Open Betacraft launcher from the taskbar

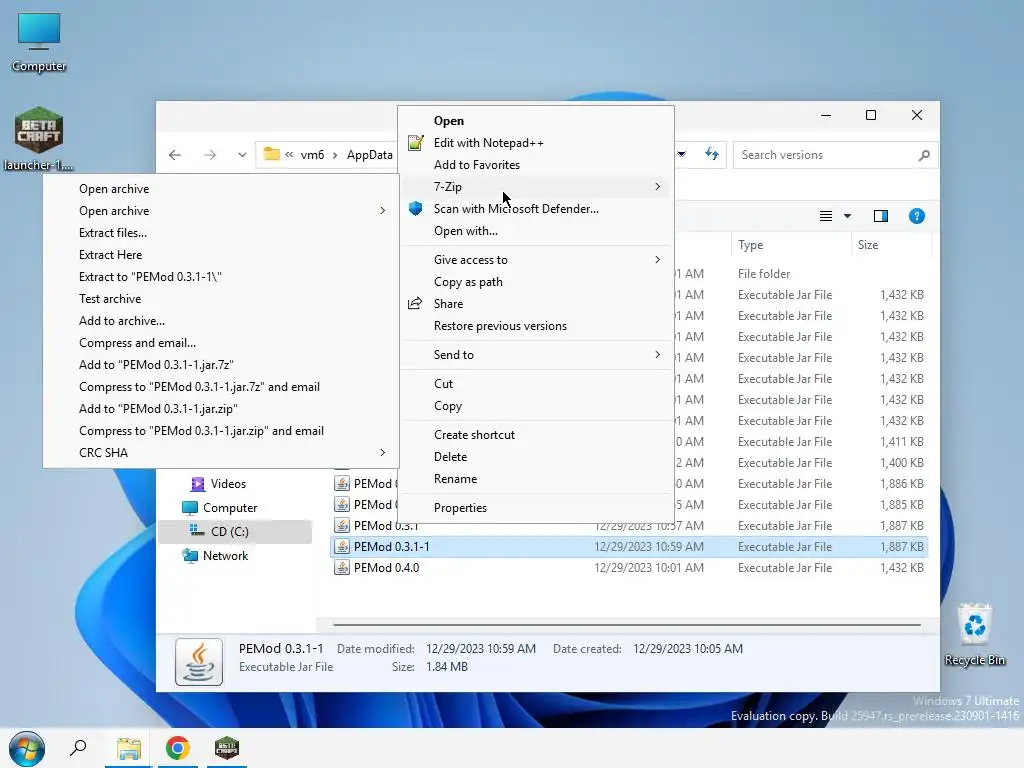click(x=227, y=748)
